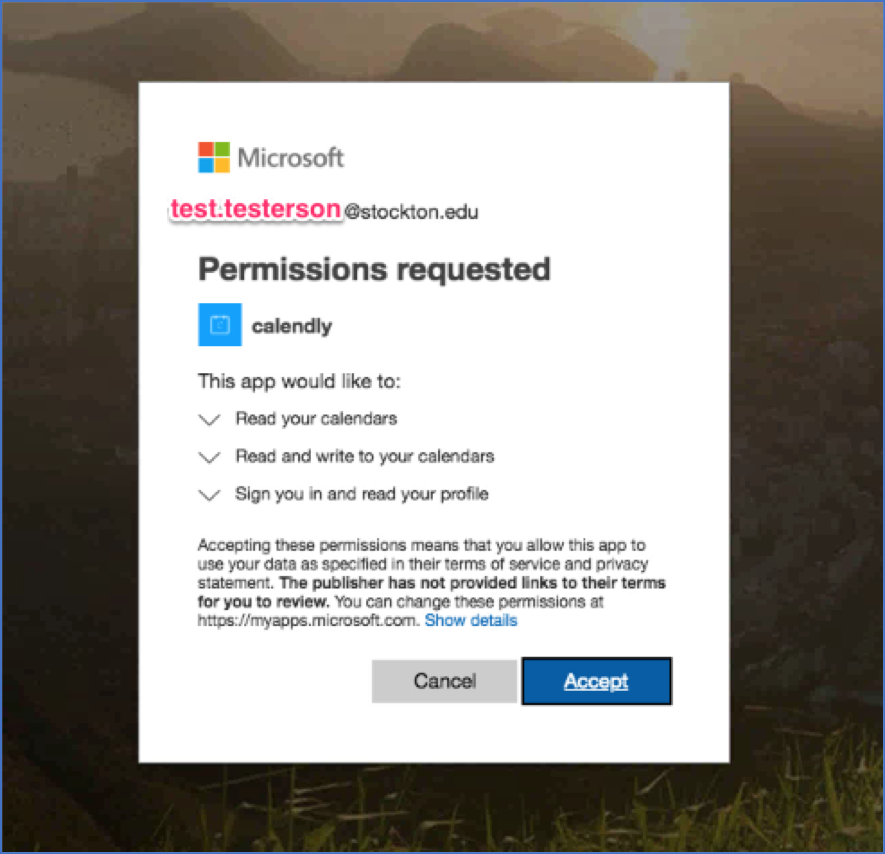885x854 pixels.
Task: Click the This app would like to text
Action: click(x=299, y=381)
